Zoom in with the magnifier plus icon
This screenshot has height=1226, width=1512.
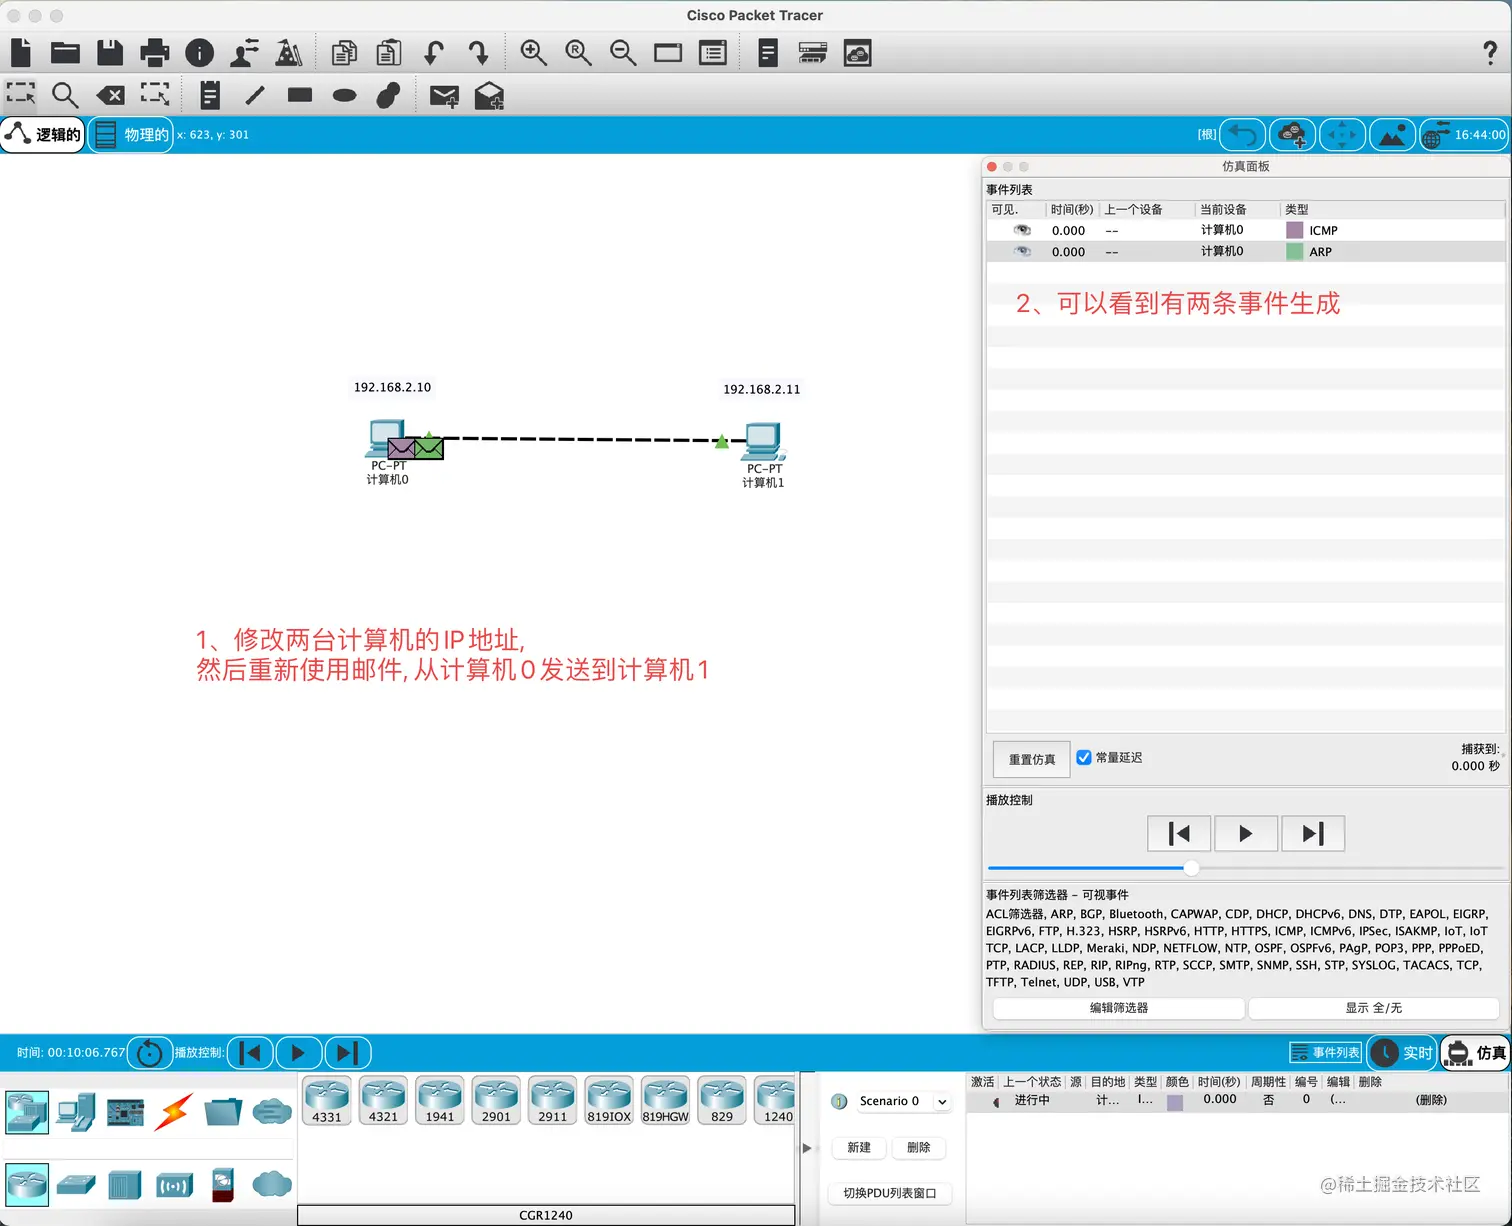[x=533, y=53]
